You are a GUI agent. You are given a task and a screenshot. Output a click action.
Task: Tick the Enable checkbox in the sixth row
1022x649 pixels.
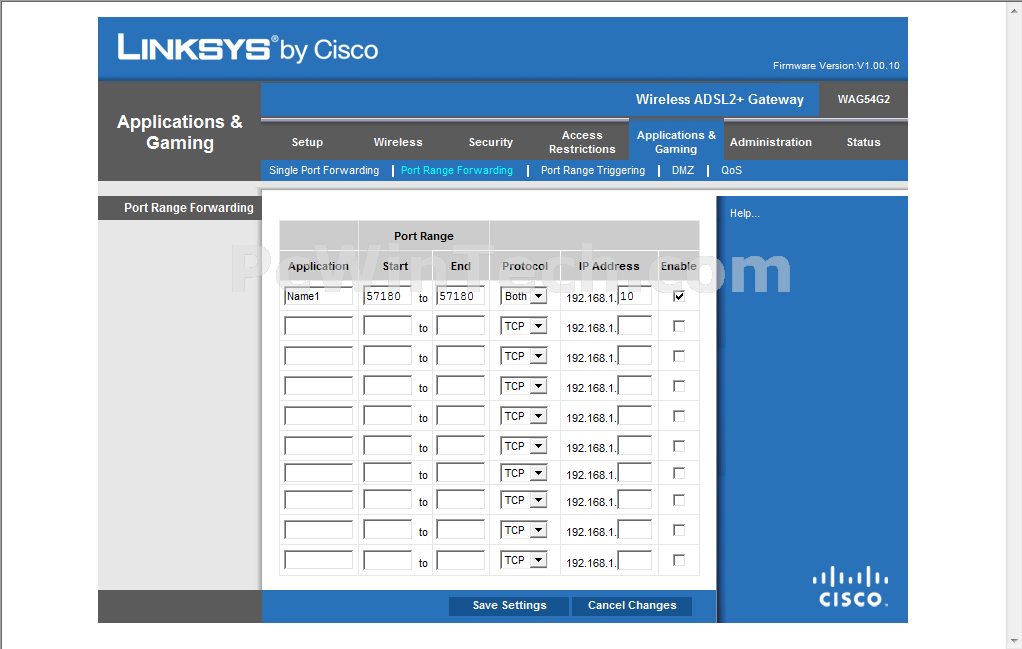pyautogui.click(x=679, y=446)
